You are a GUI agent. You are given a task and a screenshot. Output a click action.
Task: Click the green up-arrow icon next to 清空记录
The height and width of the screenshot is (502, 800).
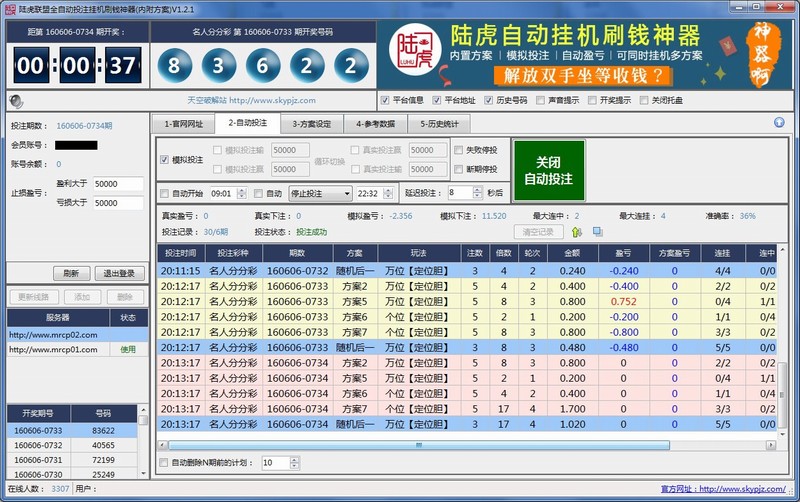click(577, 232)
